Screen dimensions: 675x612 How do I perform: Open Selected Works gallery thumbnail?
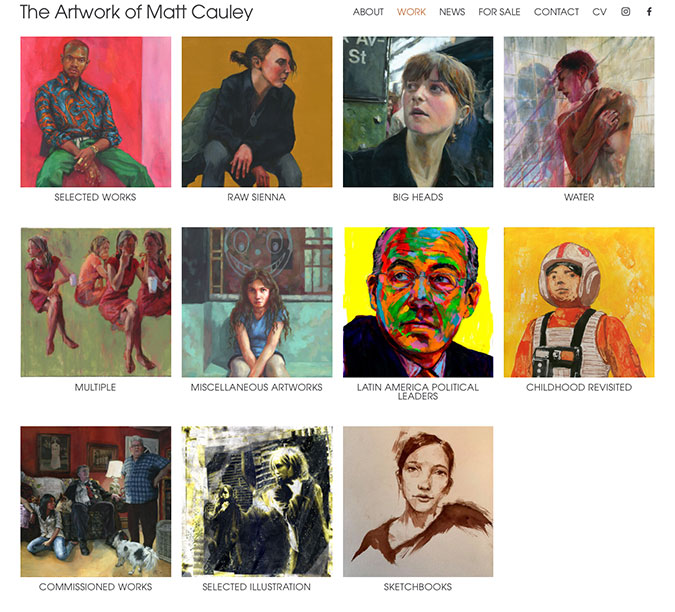point(96,112)
